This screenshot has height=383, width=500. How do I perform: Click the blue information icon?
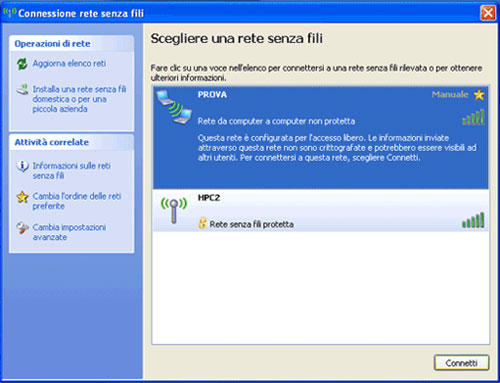point(23,166)
